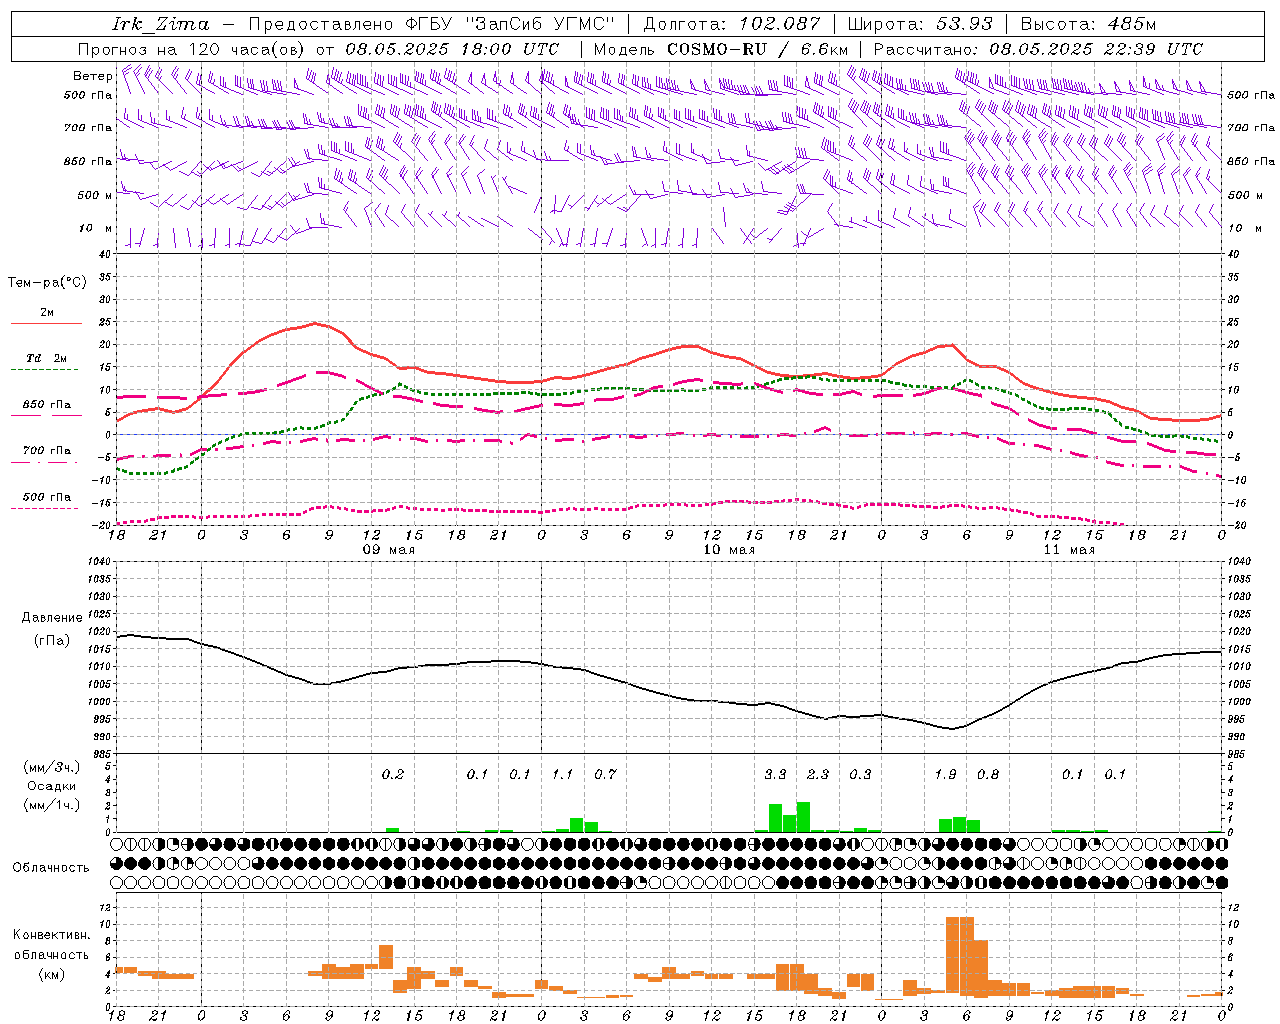This screenshot has height=1024, width=1280.
Task: Click the dash-dot line sample under '700 гПа' legend
Action: [46, 462]
